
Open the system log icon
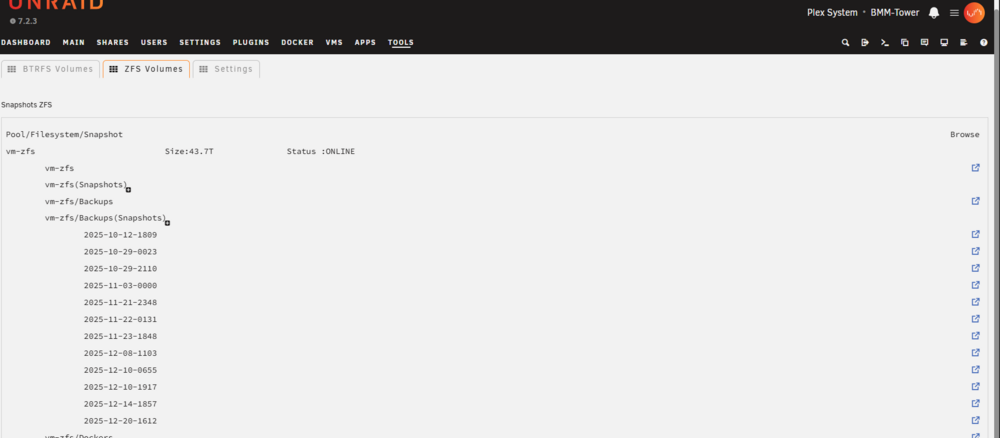(x=964, y=43)
